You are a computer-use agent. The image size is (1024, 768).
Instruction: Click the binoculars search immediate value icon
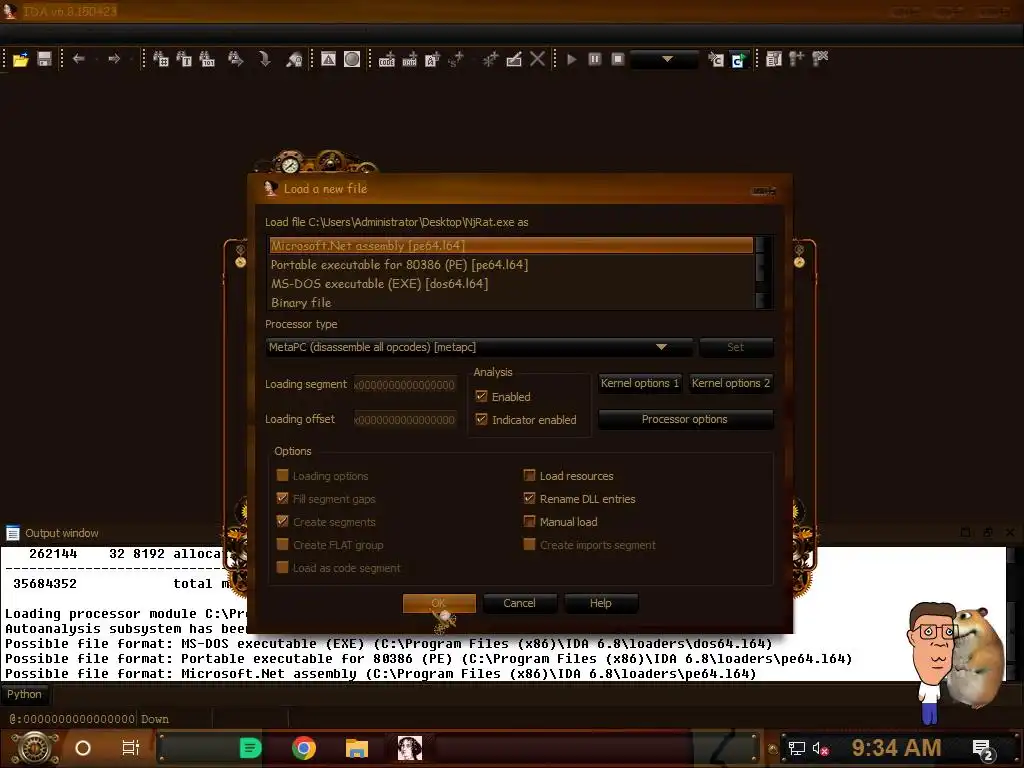tap(161, 59)
